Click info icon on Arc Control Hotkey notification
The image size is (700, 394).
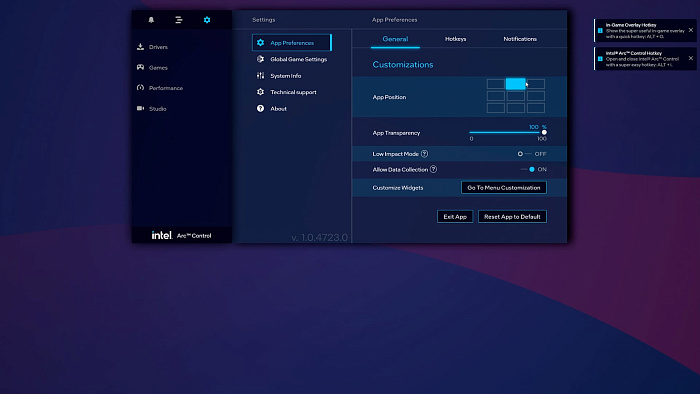tap(600, 58)
